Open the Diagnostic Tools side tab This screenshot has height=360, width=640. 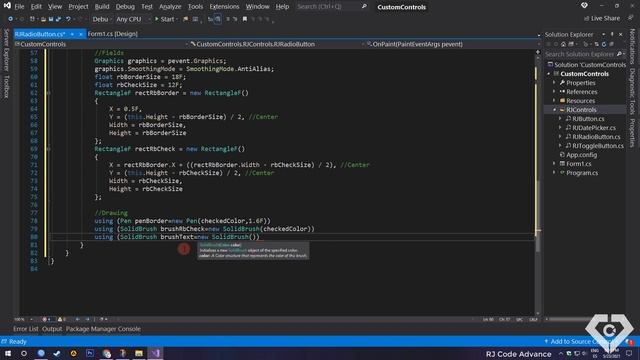(632, 91)
